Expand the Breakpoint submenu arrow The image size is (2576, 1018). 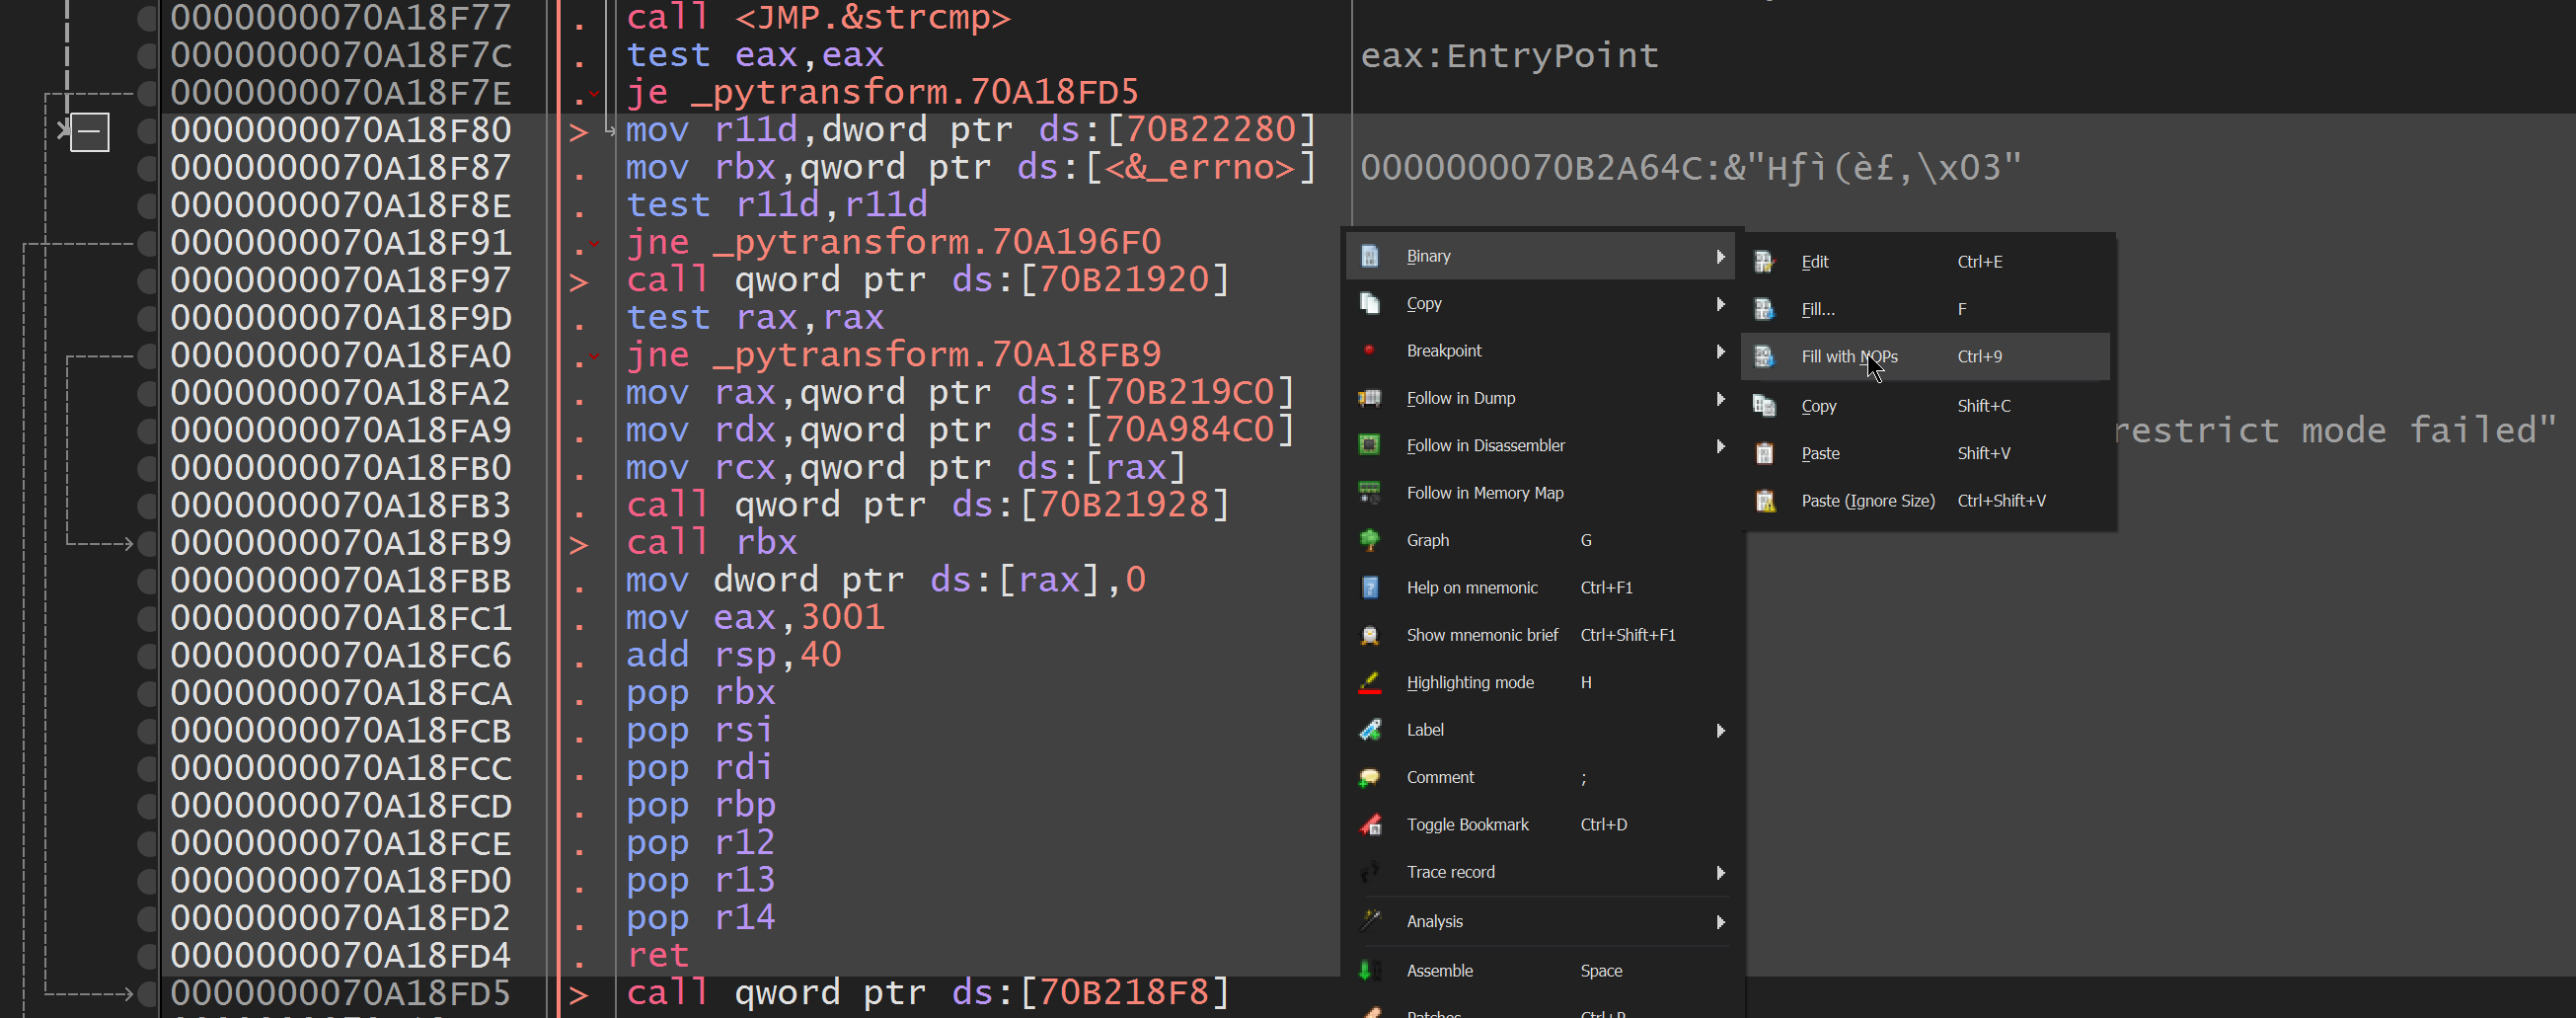click(1720, 351)
